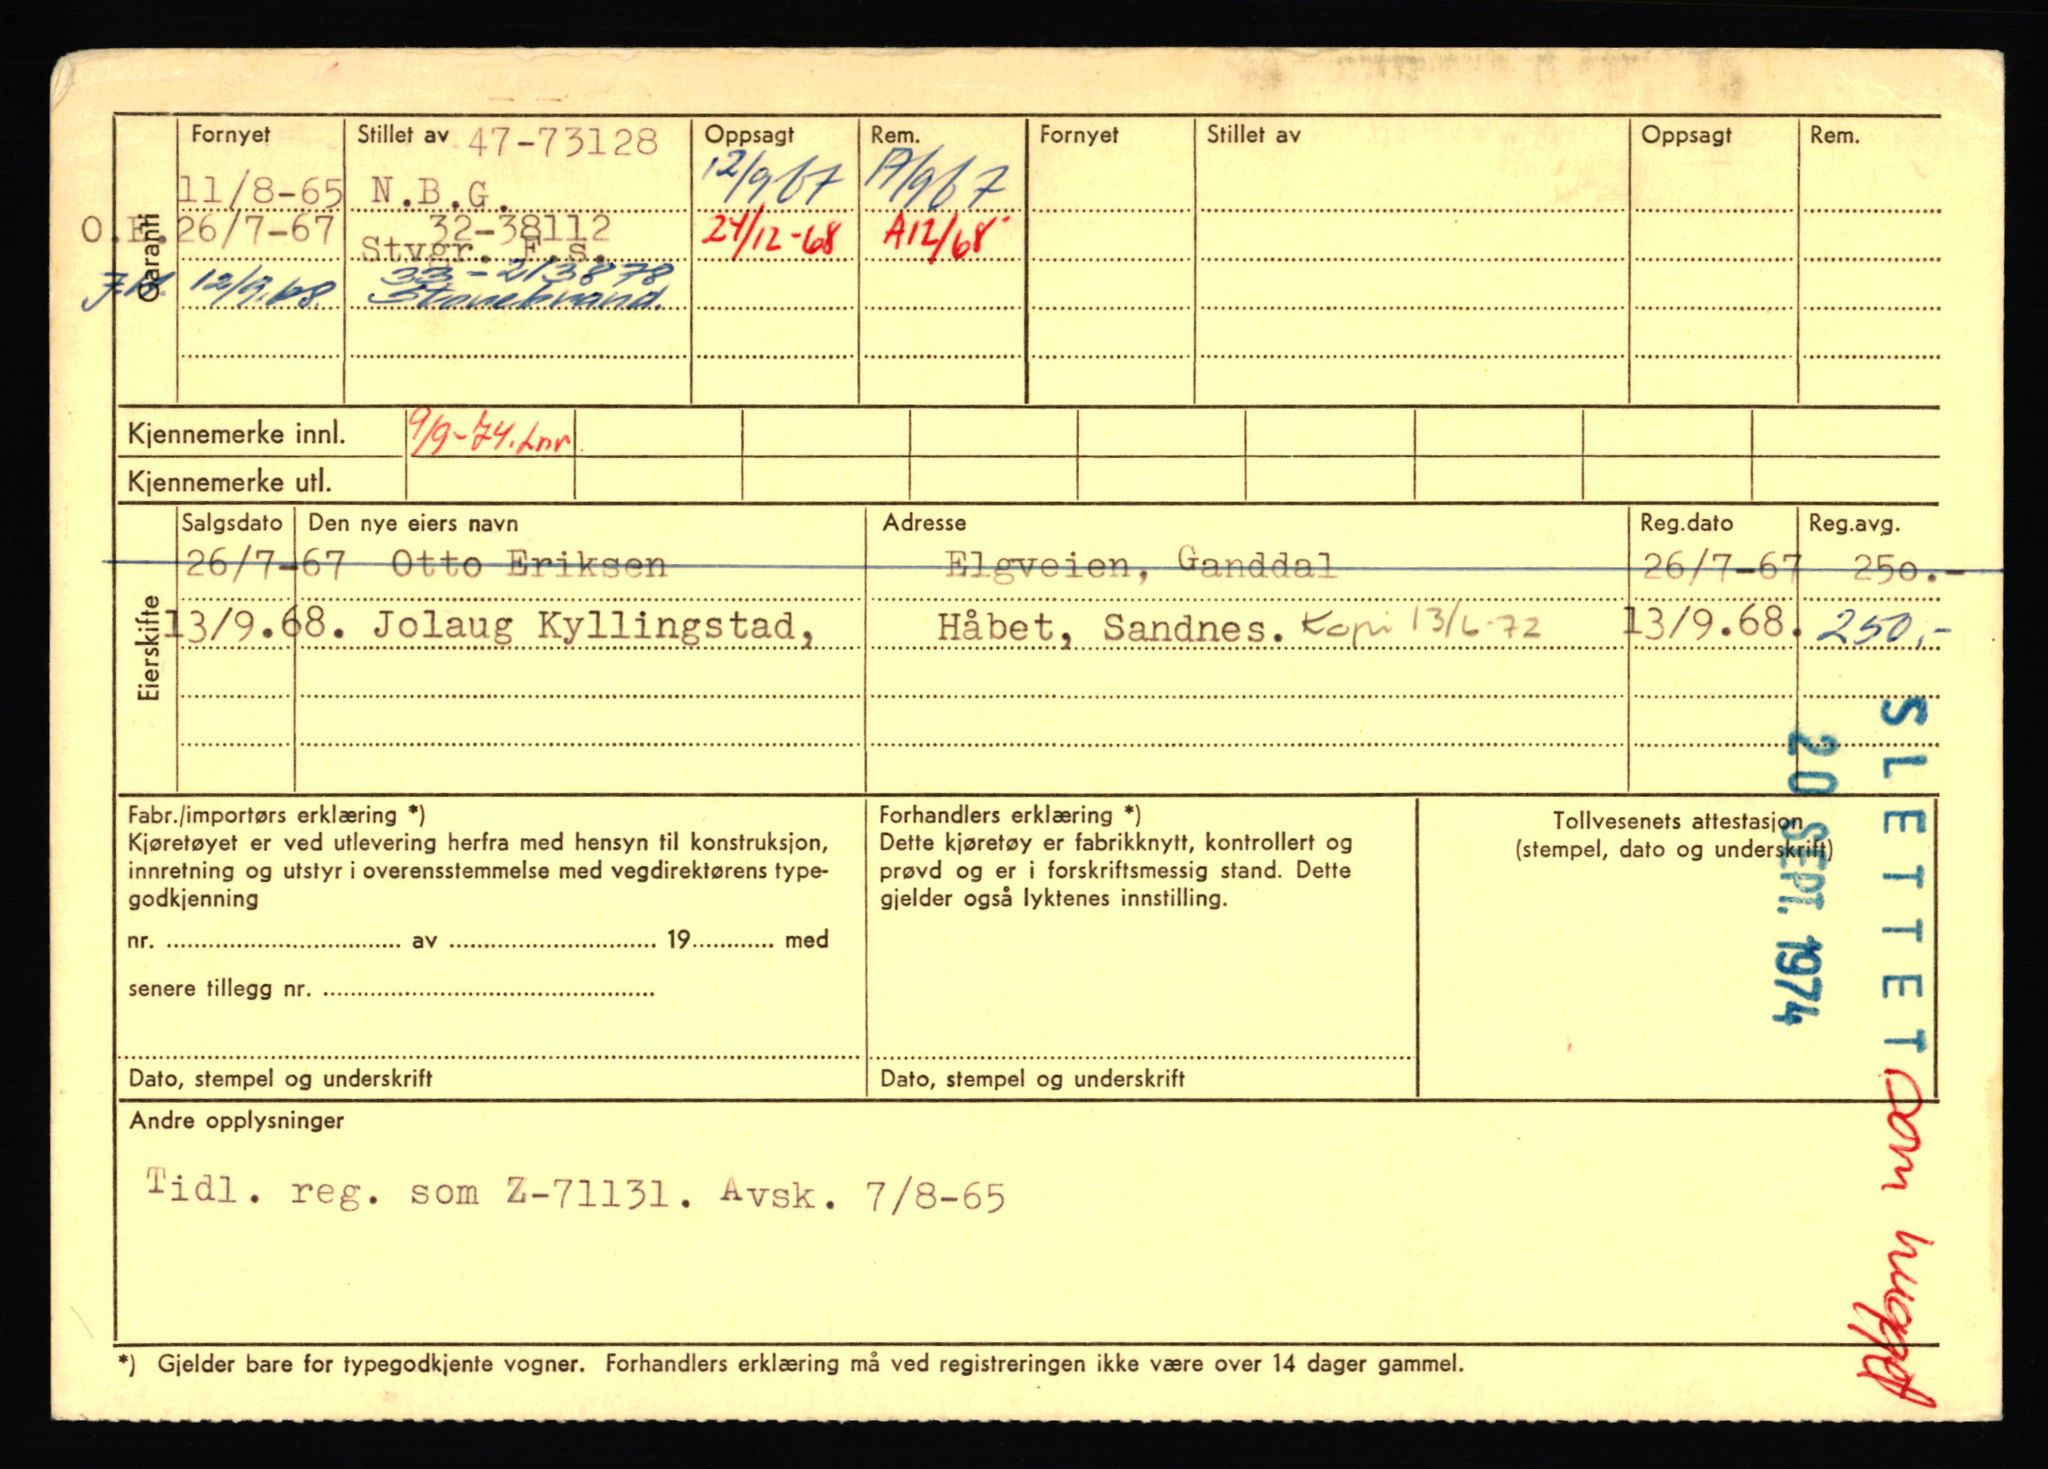Select the Den nye eiers navn header

pyautogui.click(x=413, y=523)
